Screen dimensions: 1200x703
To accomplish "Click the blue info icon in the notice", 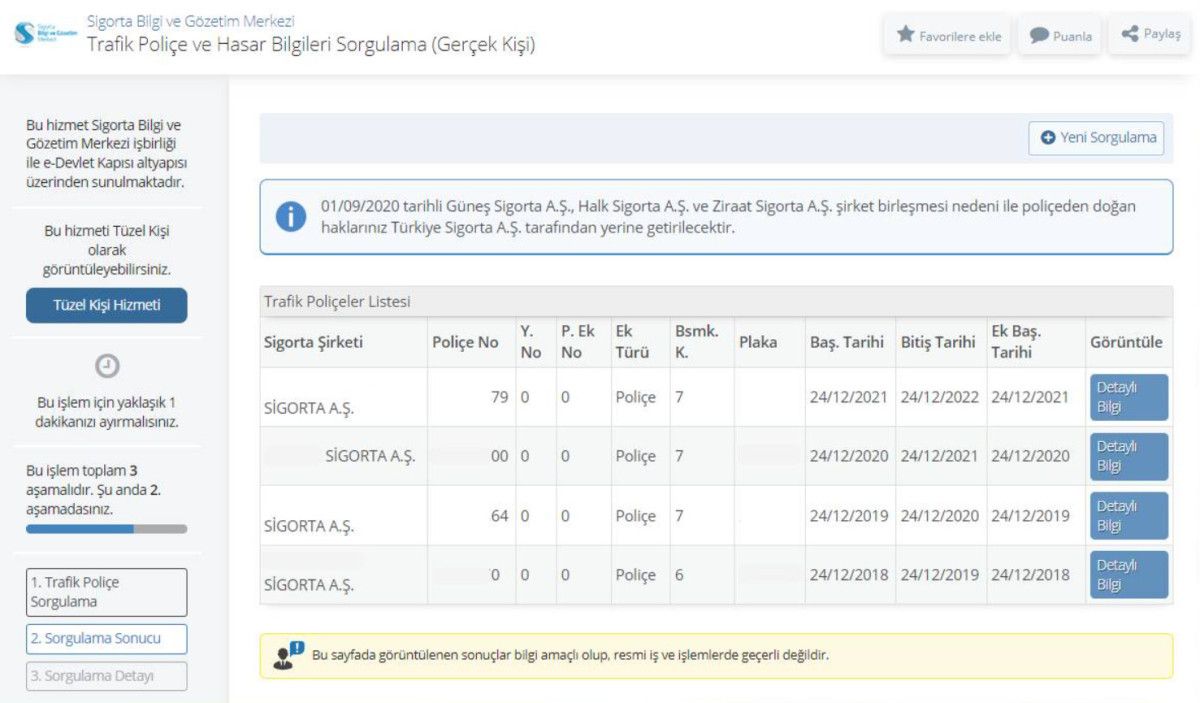I will [291, 217].
